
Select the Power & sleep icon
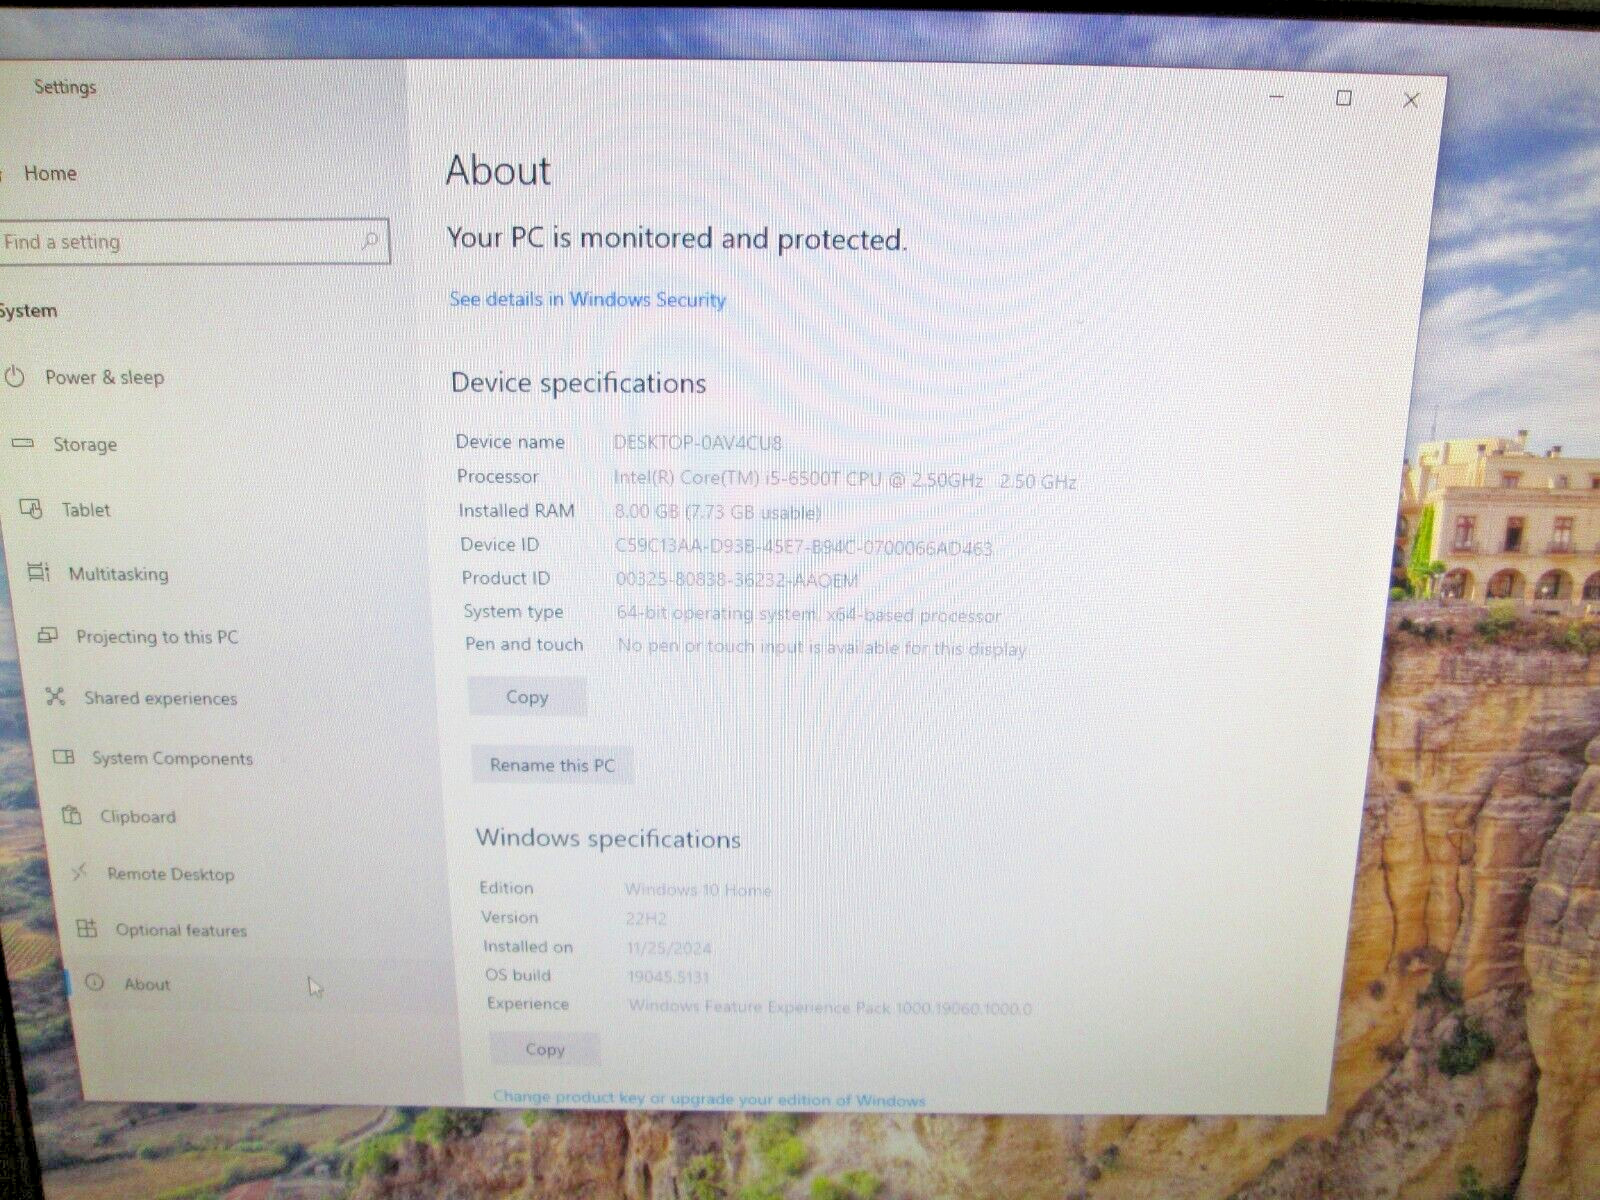[14, 377]
